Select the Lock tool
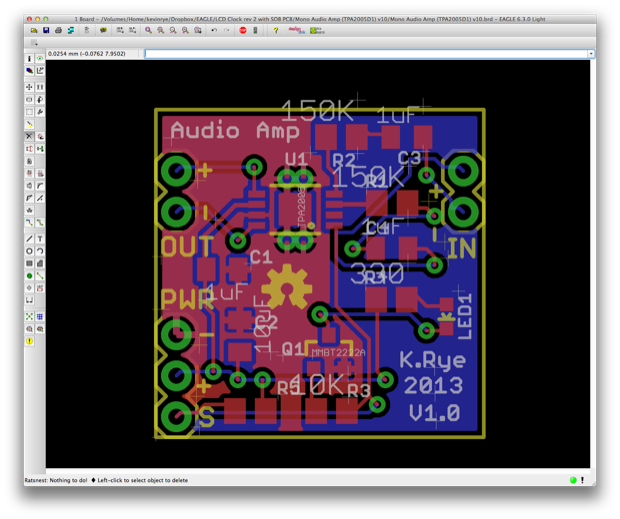 point(29,161)
